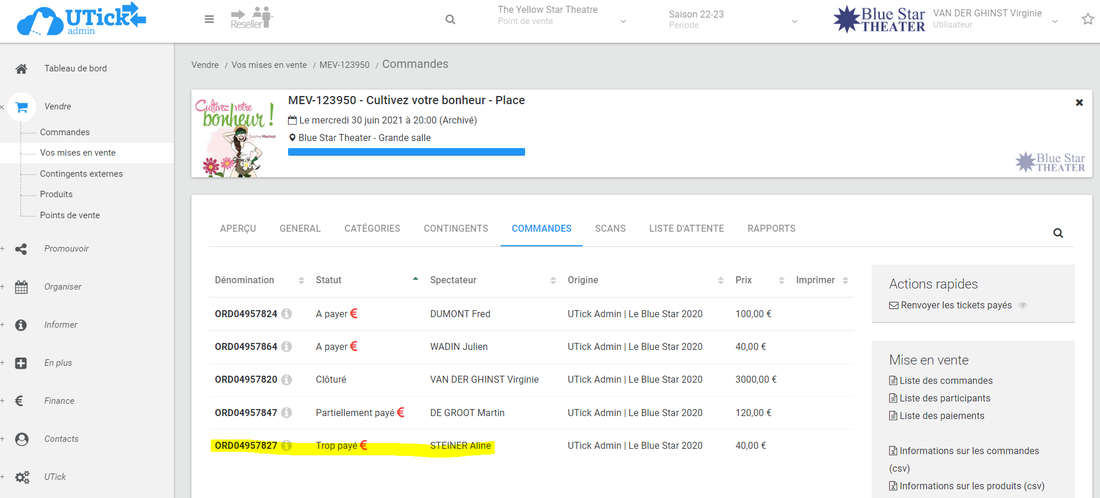1100x498 pixels.
Task: Click the Reseller icon in top bar
Action: click(251, 18)
